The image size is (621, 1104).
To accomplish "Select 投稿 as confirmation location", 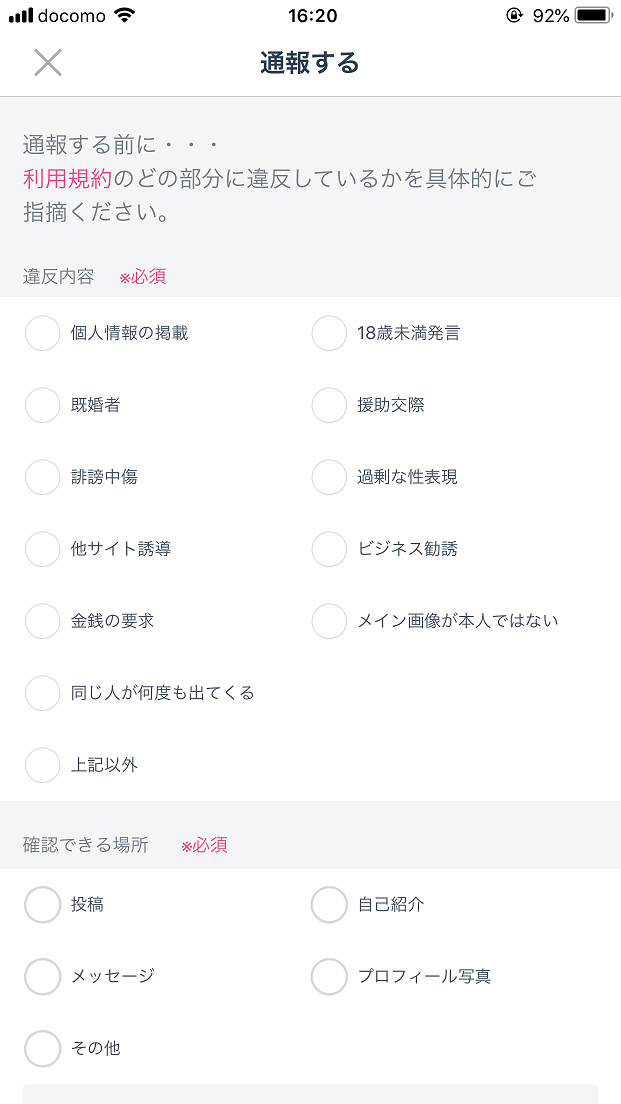I will click(43, 904).
